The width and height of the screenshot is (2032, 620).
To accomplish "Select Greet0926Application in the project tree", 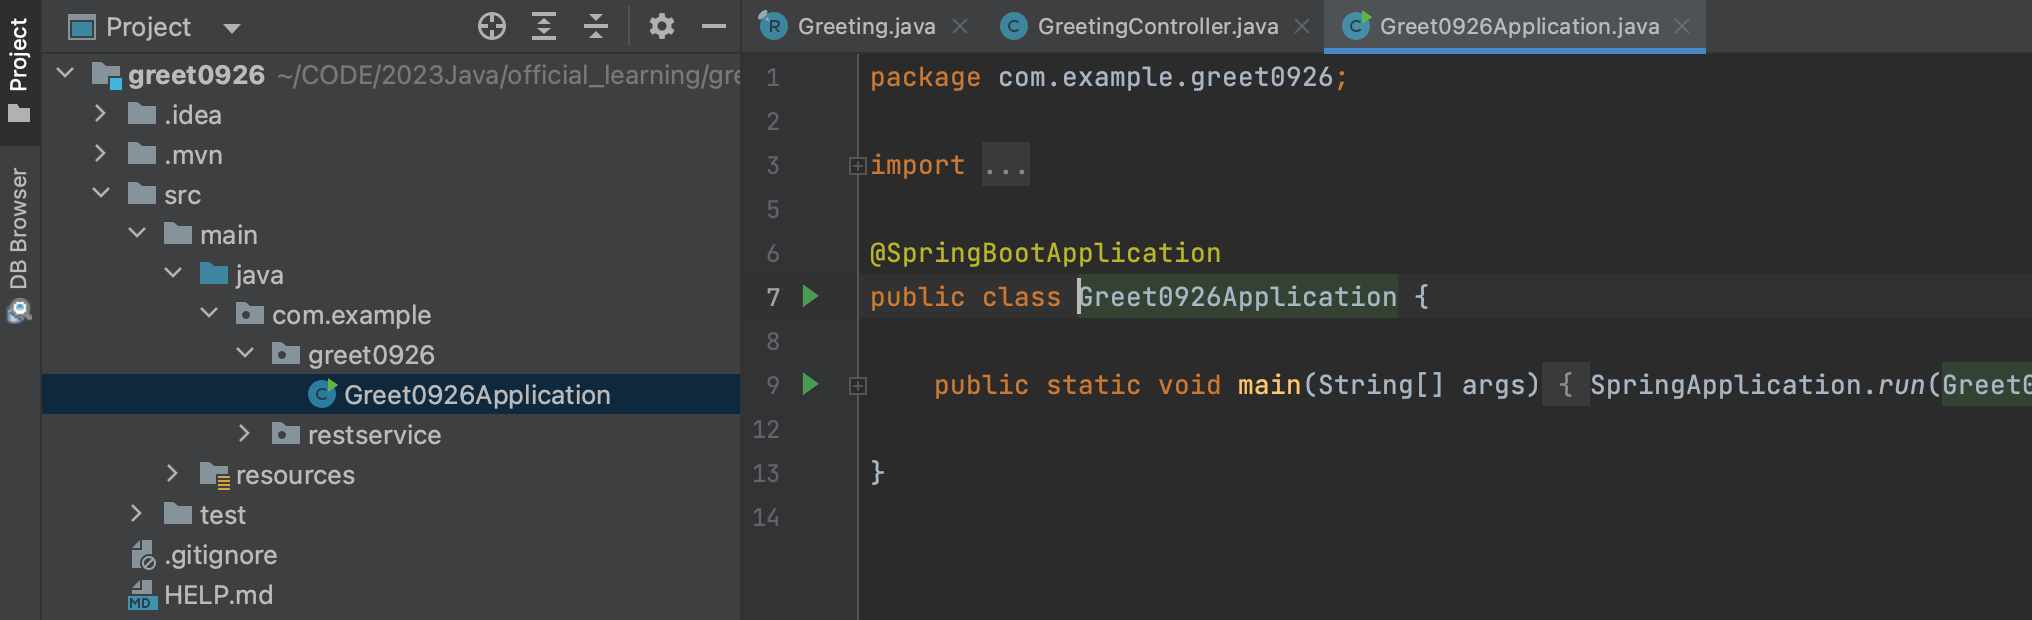I will point(476,395).
